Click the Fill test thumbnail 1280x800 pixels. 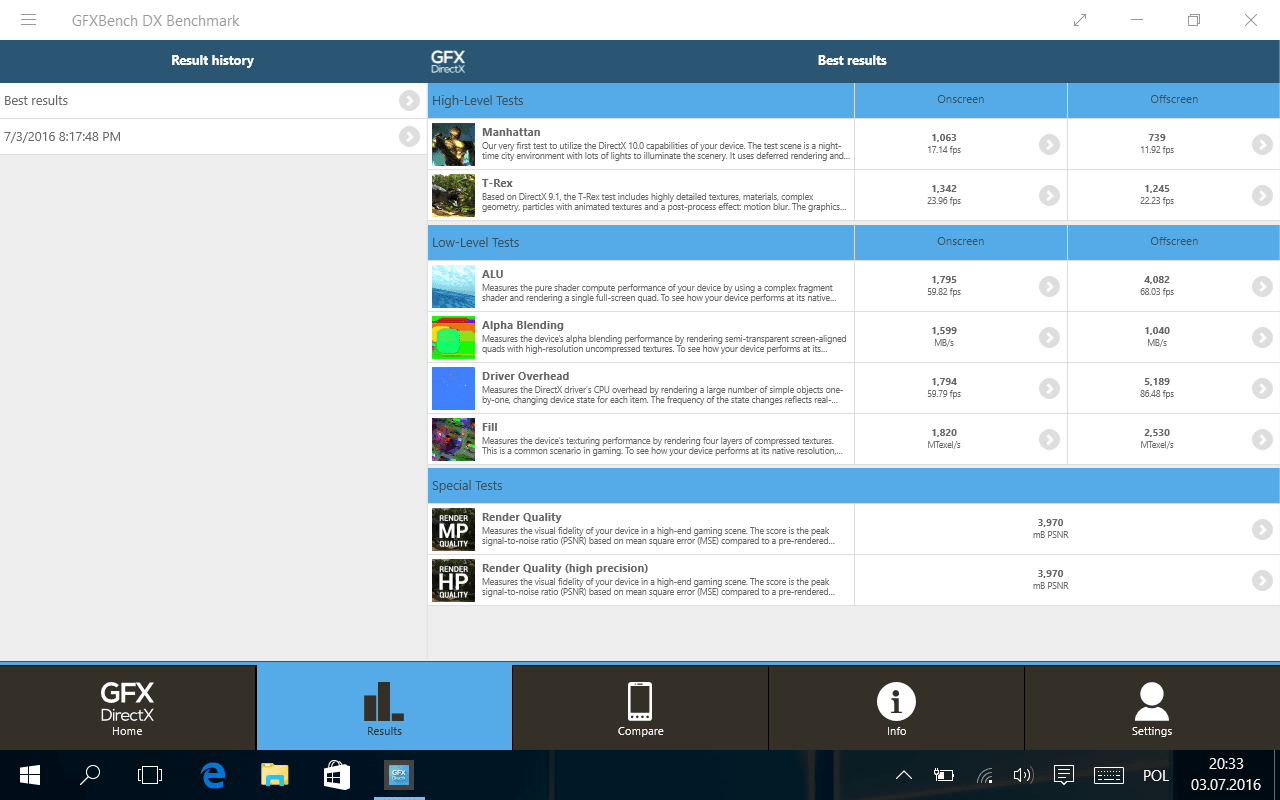click(x=453, y=439)
